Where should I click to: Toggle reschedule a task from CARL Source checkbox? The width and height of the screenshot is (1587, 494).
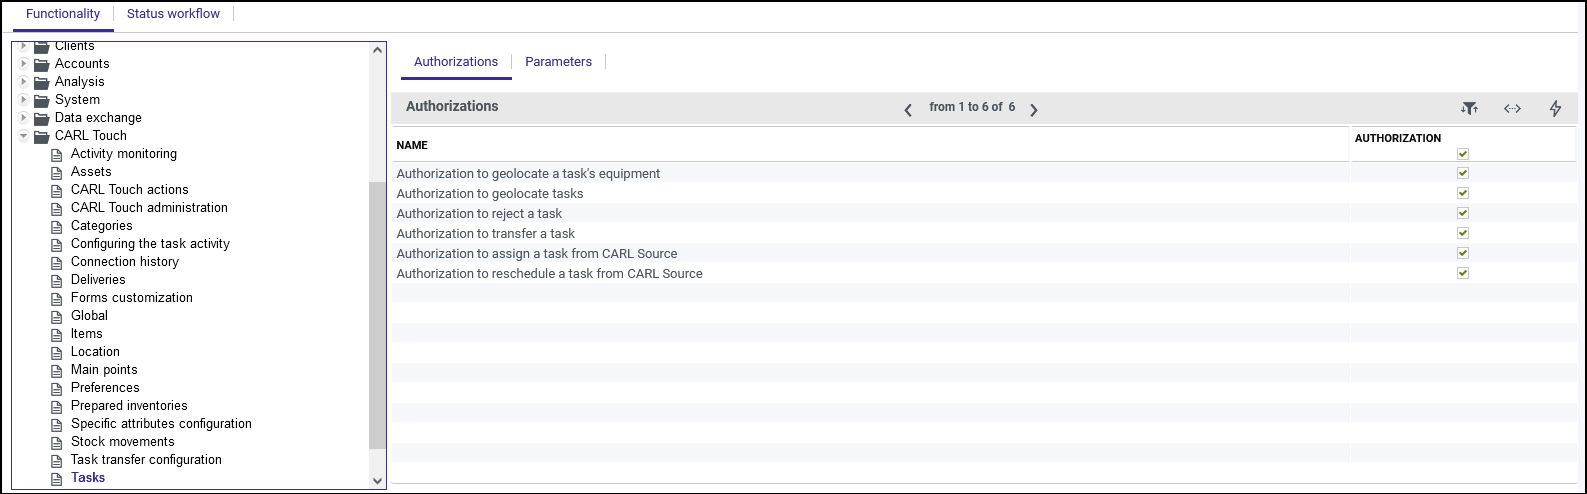[1463, 273]
